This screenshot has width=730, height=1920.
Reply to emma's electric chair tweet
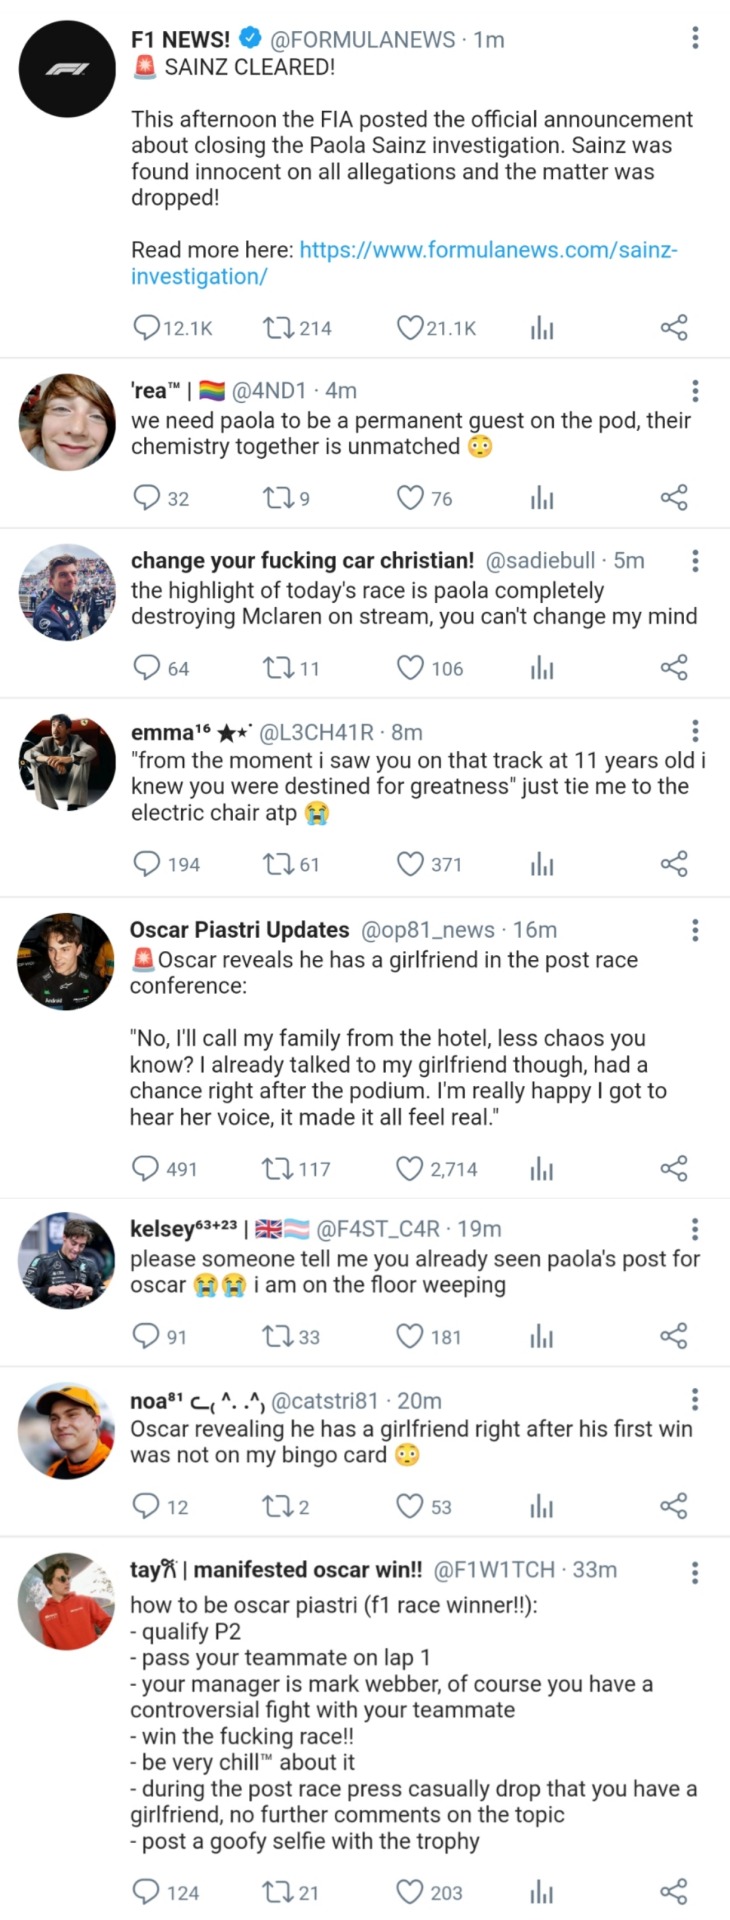[147, 864]
